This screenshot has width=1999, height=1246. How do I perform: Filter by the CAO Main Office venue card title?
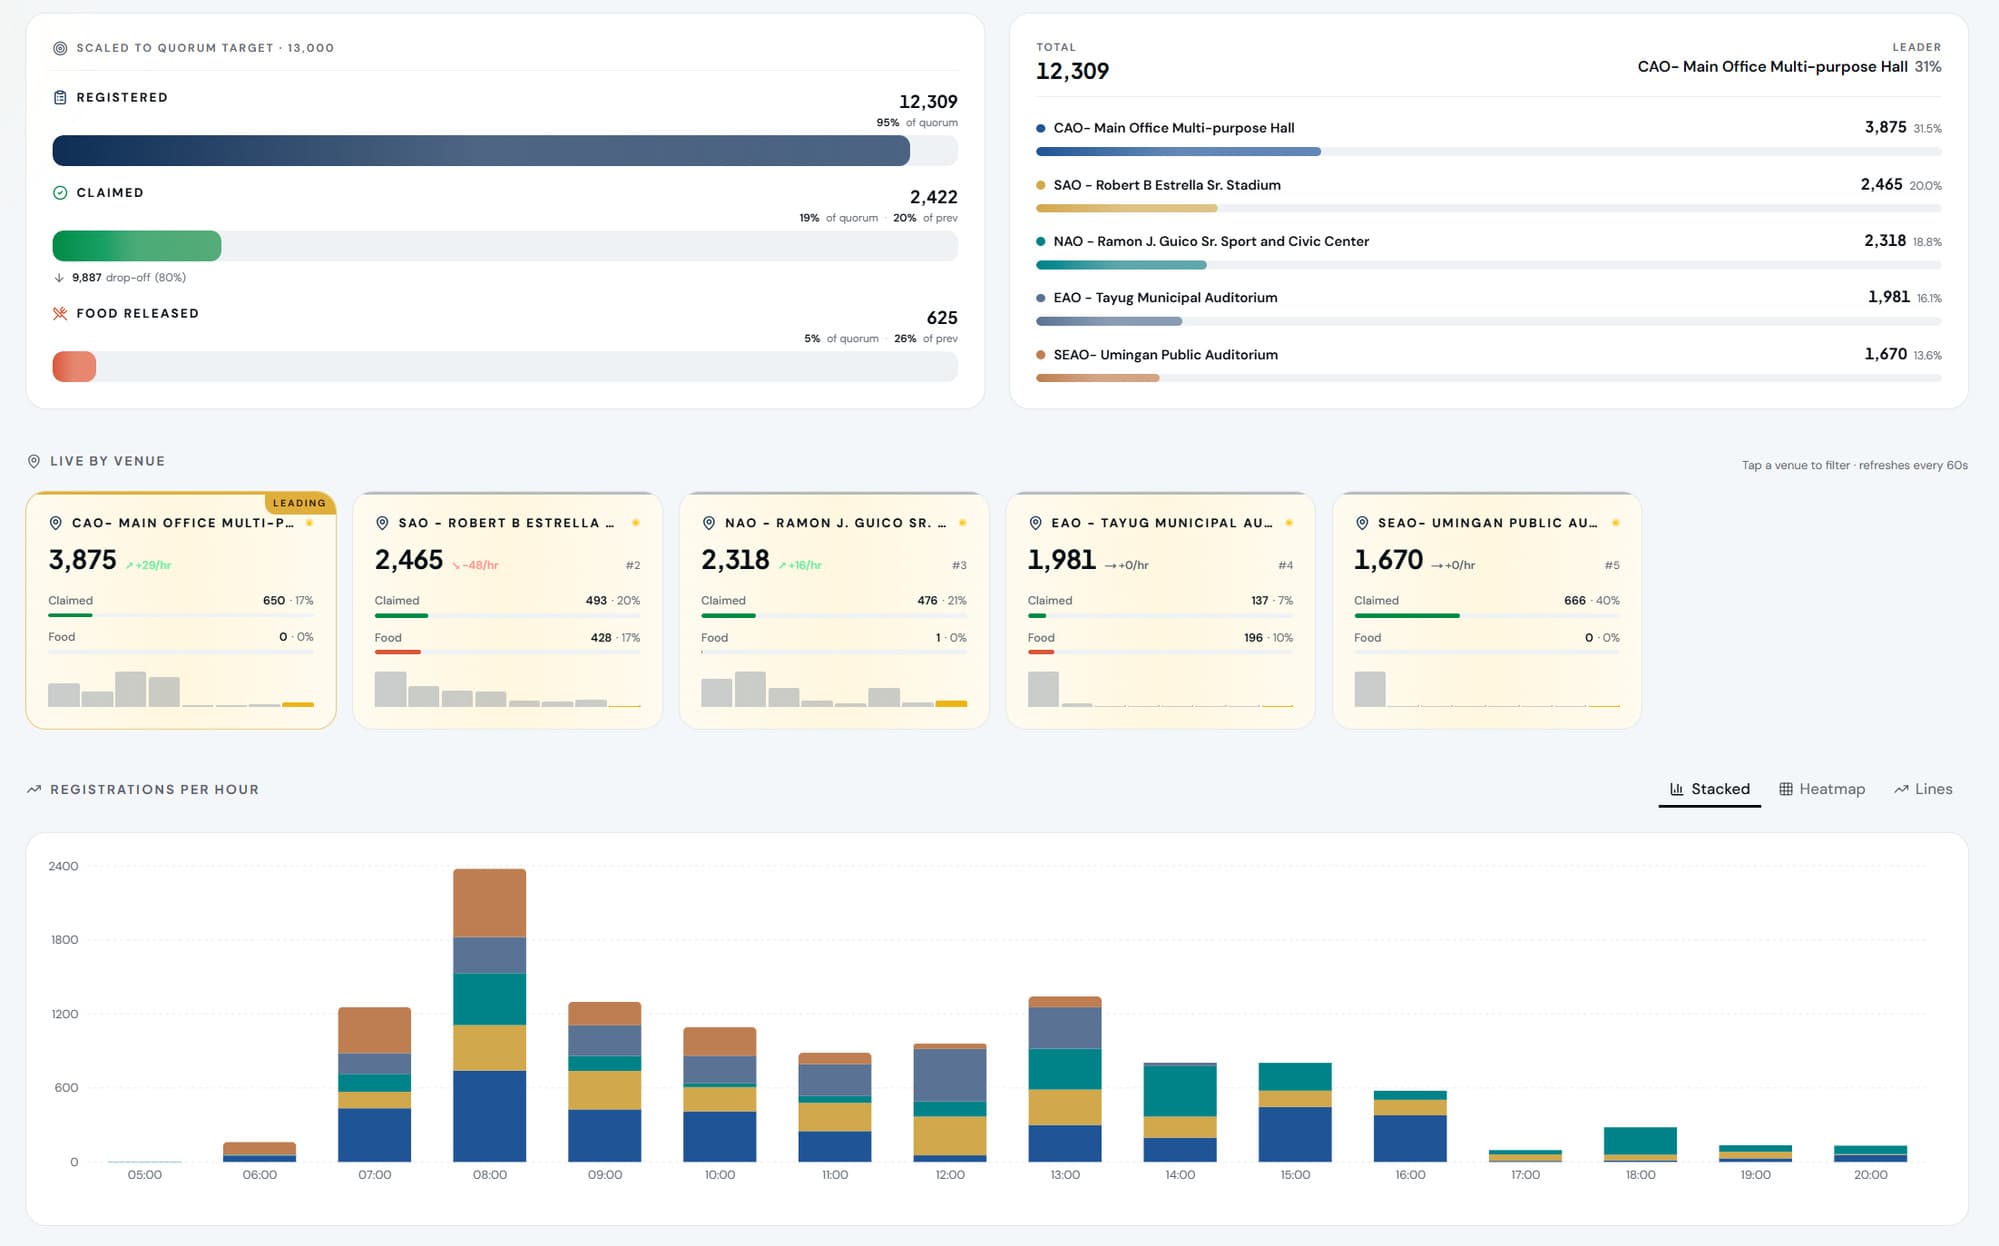183,523
